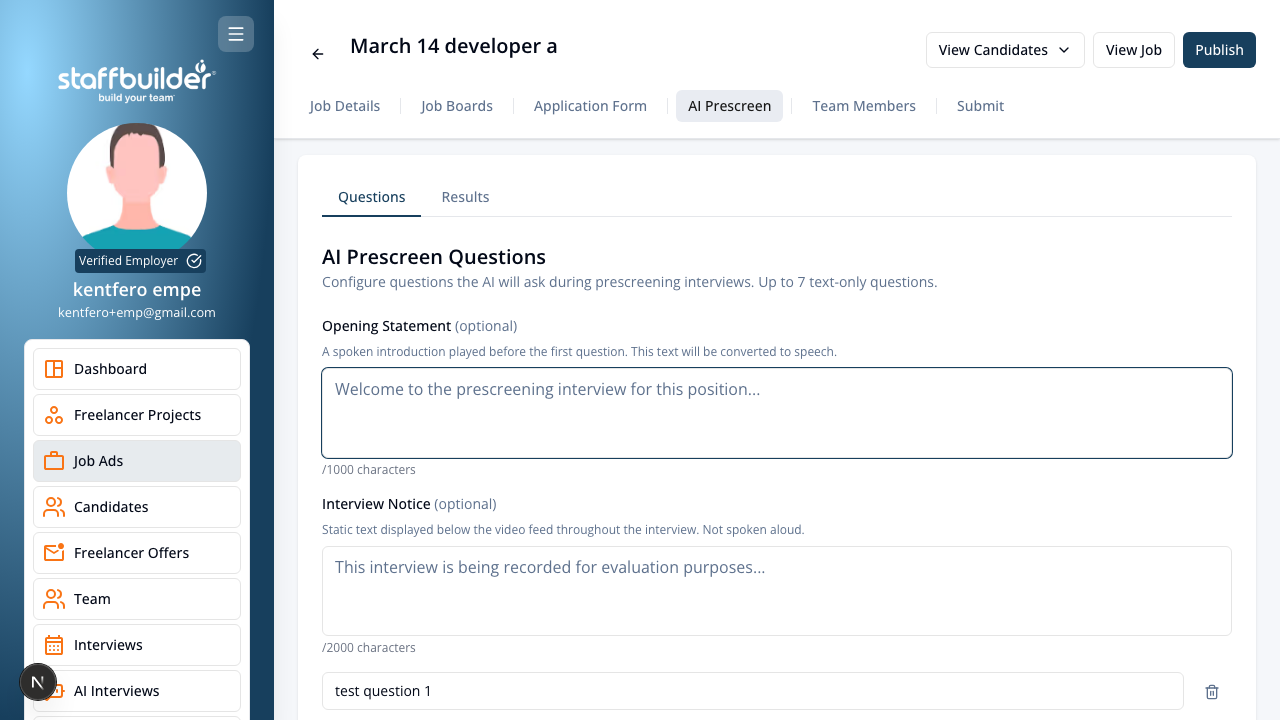The height and width of the screenshot is (720, 1280).
Task: Click the View Job button
Action: [1134, 50]
